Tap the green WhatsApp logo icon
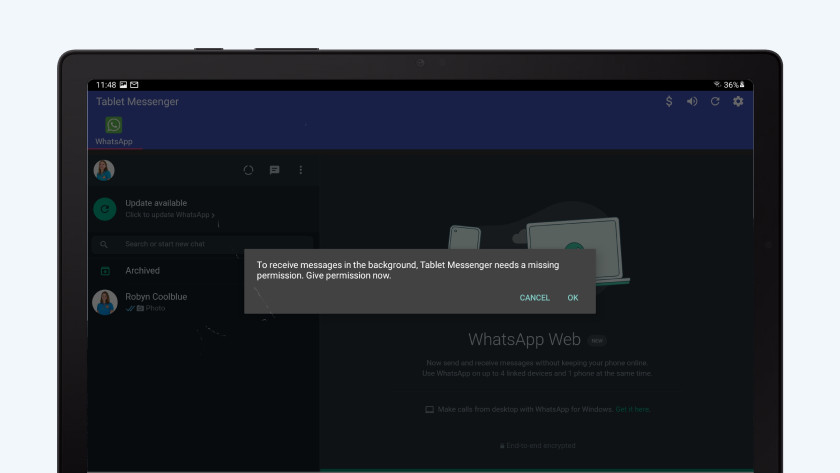 (114, 125)
